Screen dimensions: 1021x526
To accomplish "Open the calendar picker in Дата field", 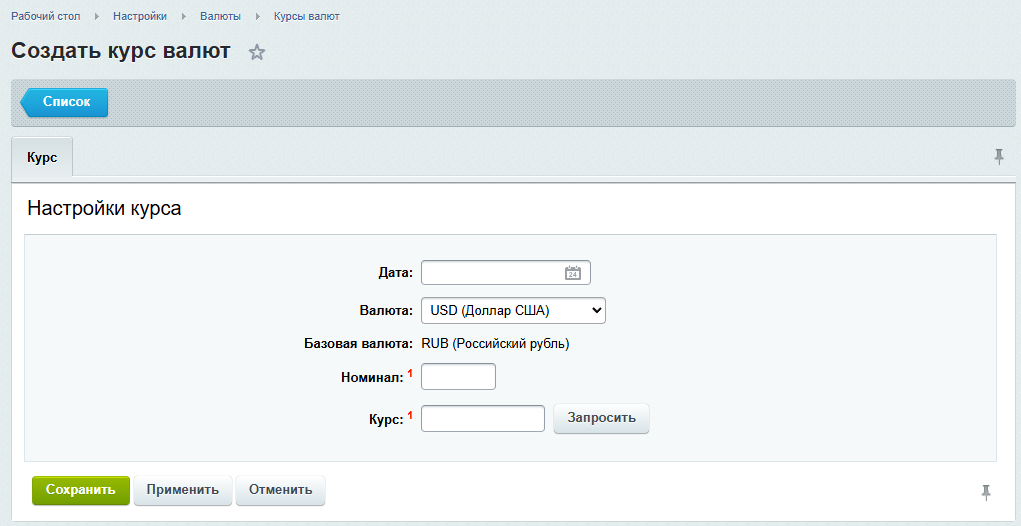I will 572,273.
